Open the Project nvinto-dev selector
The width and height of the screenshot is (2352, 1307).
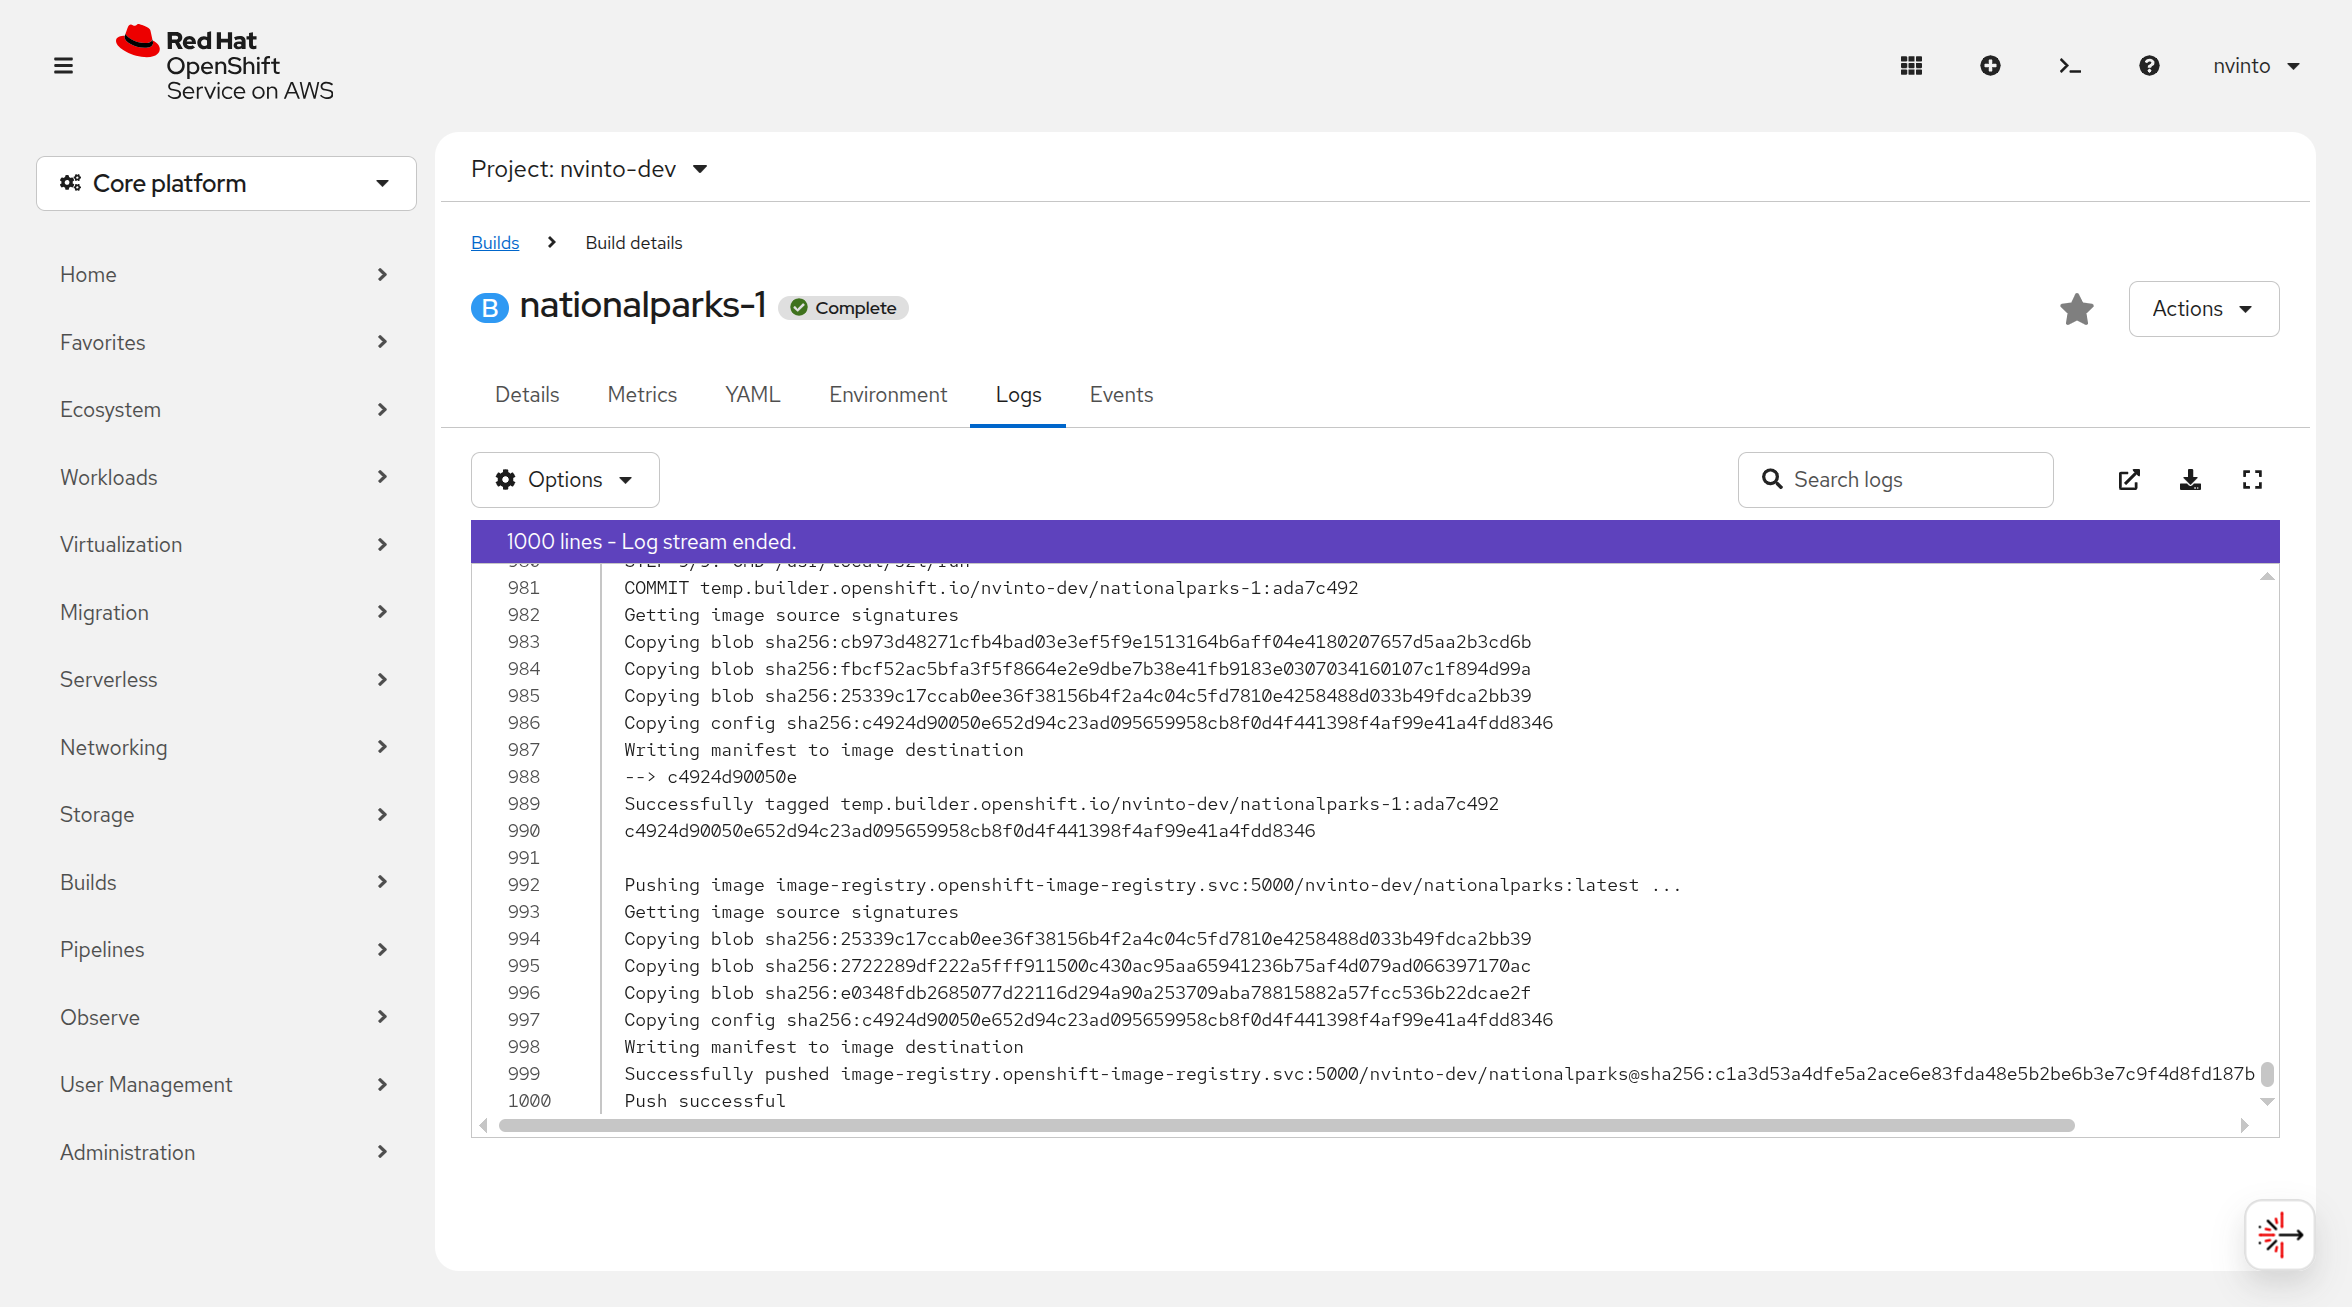pos(590,169)
